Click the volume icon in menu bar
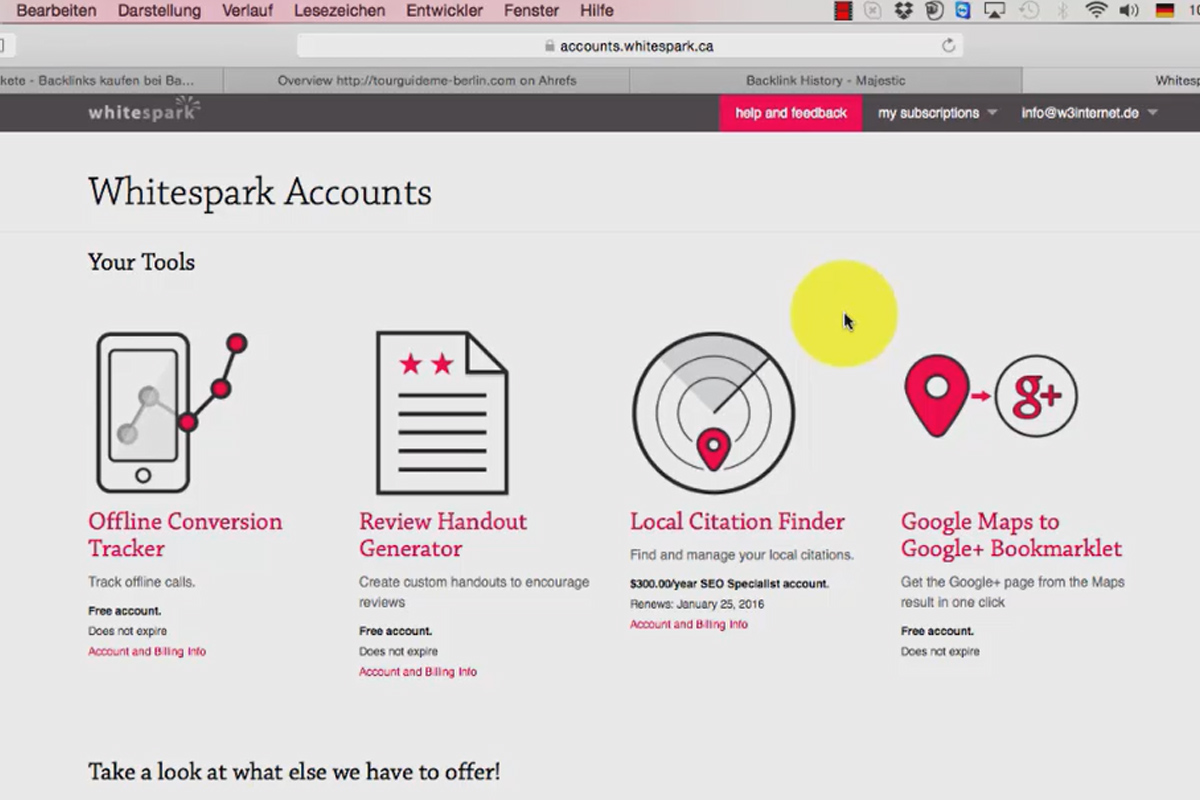This screenshot has height=800, width=1200. point(1129,11)
